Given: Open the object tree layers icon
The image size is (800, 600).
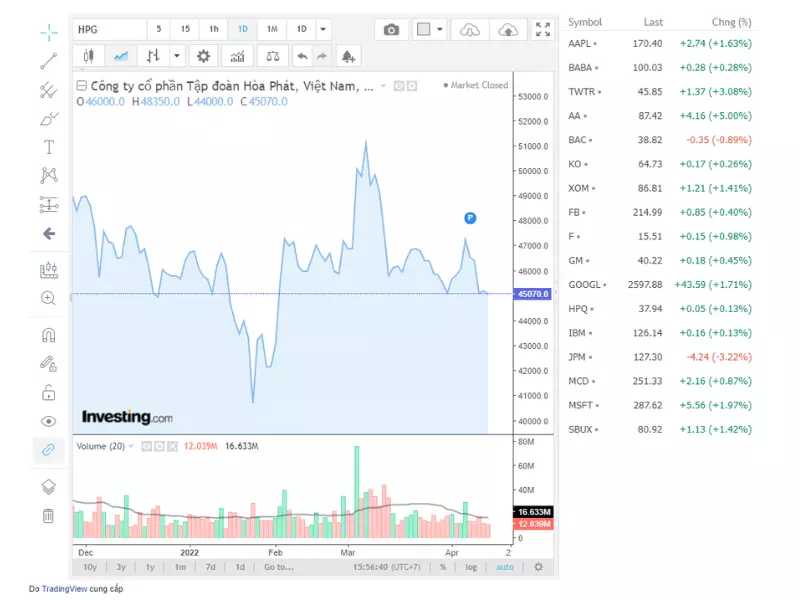Looking at the screenshot, I should click(48, 487).
